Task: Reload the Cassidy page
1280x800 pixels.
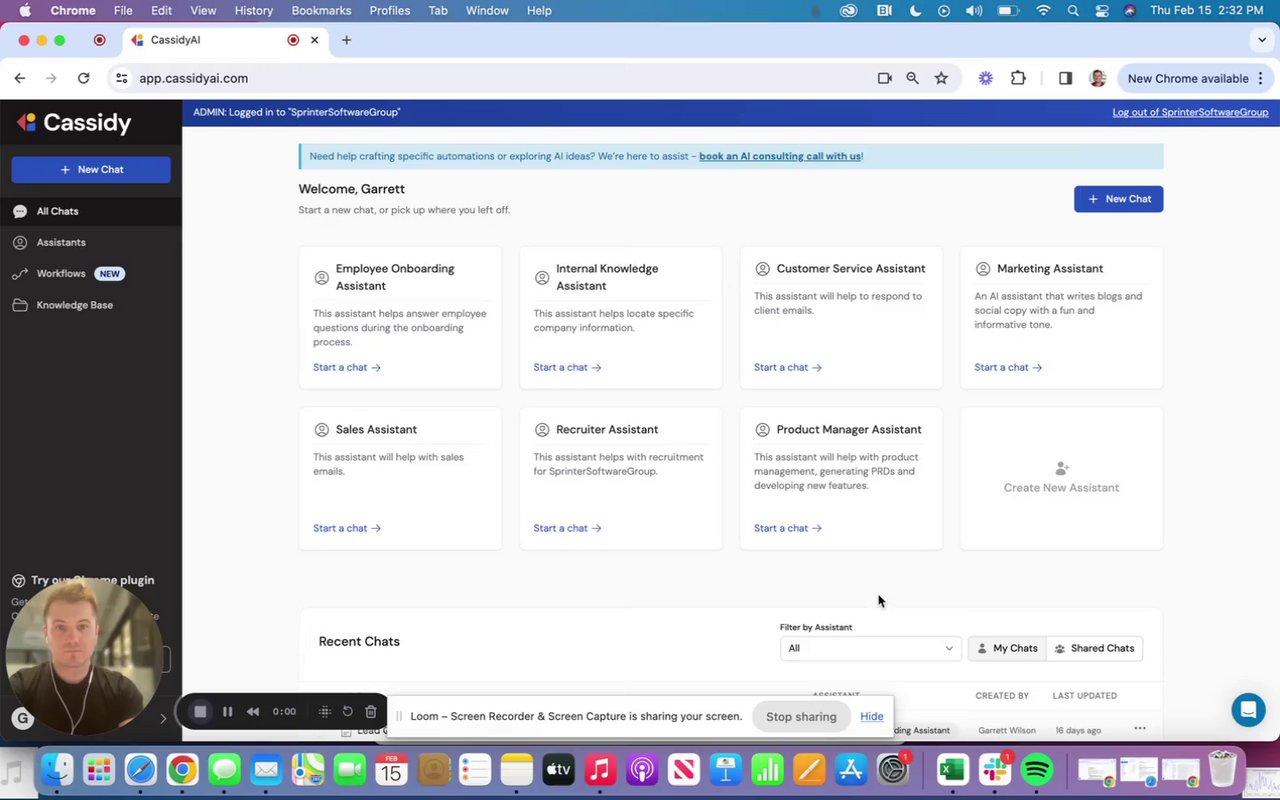Action: tap(84, 78)
